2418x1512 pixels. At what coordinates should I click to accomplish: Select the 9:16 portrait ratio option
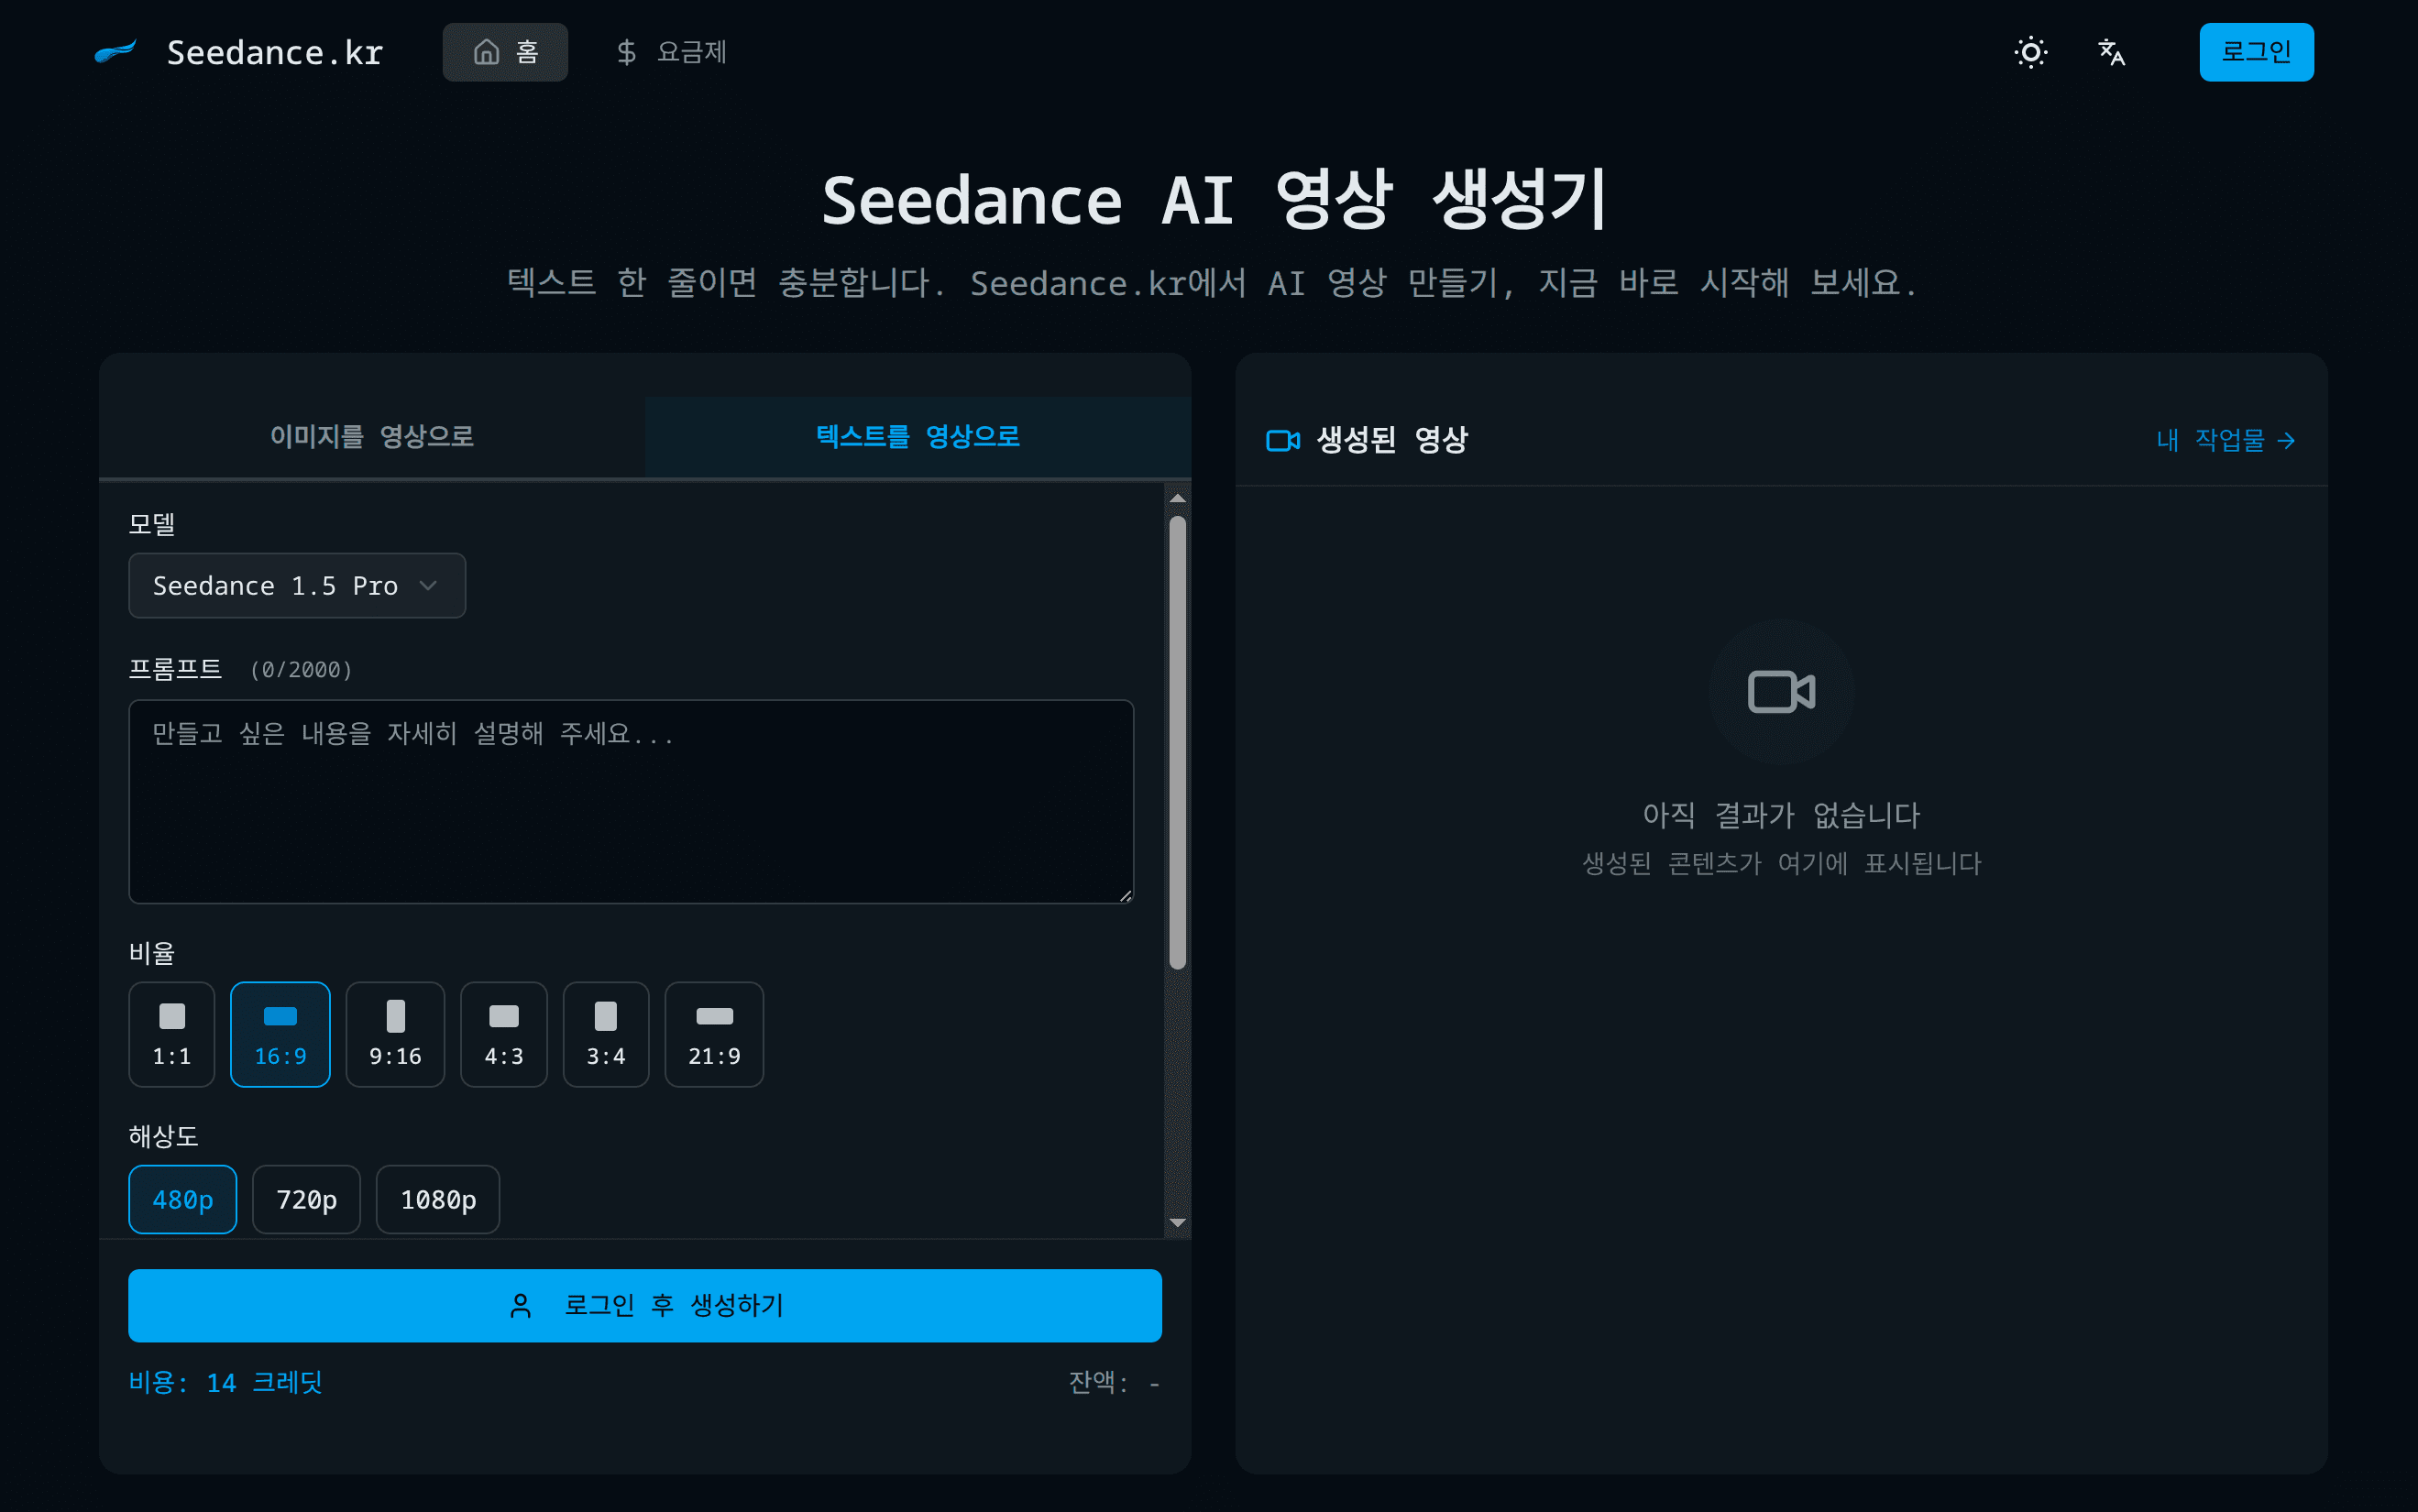point(395,1034)
